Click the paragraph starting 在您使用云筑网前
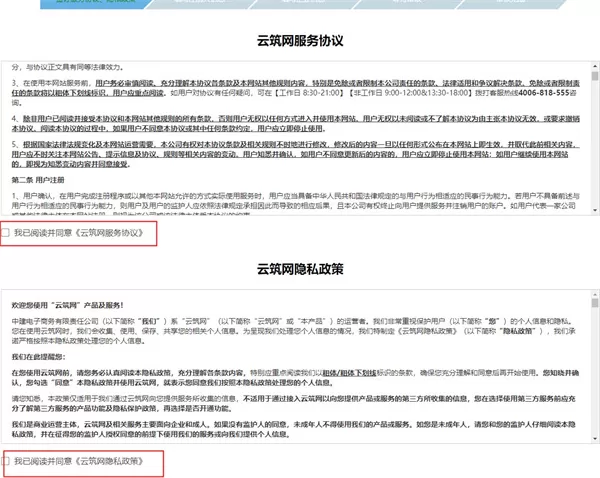The width and height of the screenshot is (600, 478). (295, 378)
